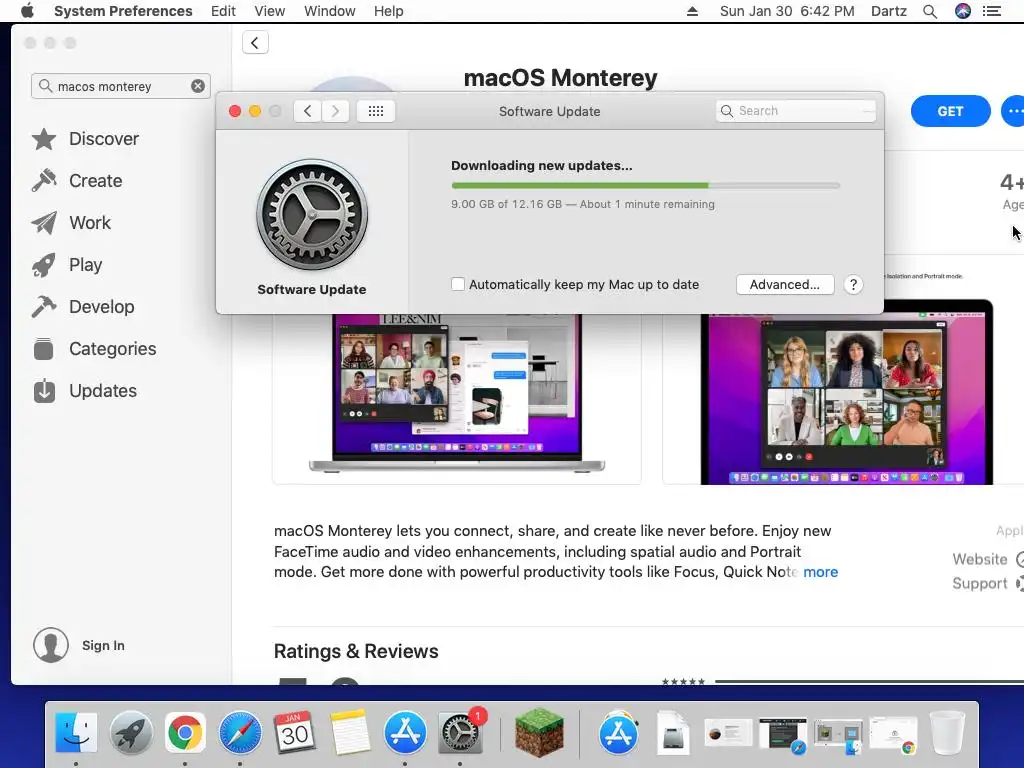Click the blue more options ellipsis button
Screen dimensions: 1024x768
coord(1013,111)
